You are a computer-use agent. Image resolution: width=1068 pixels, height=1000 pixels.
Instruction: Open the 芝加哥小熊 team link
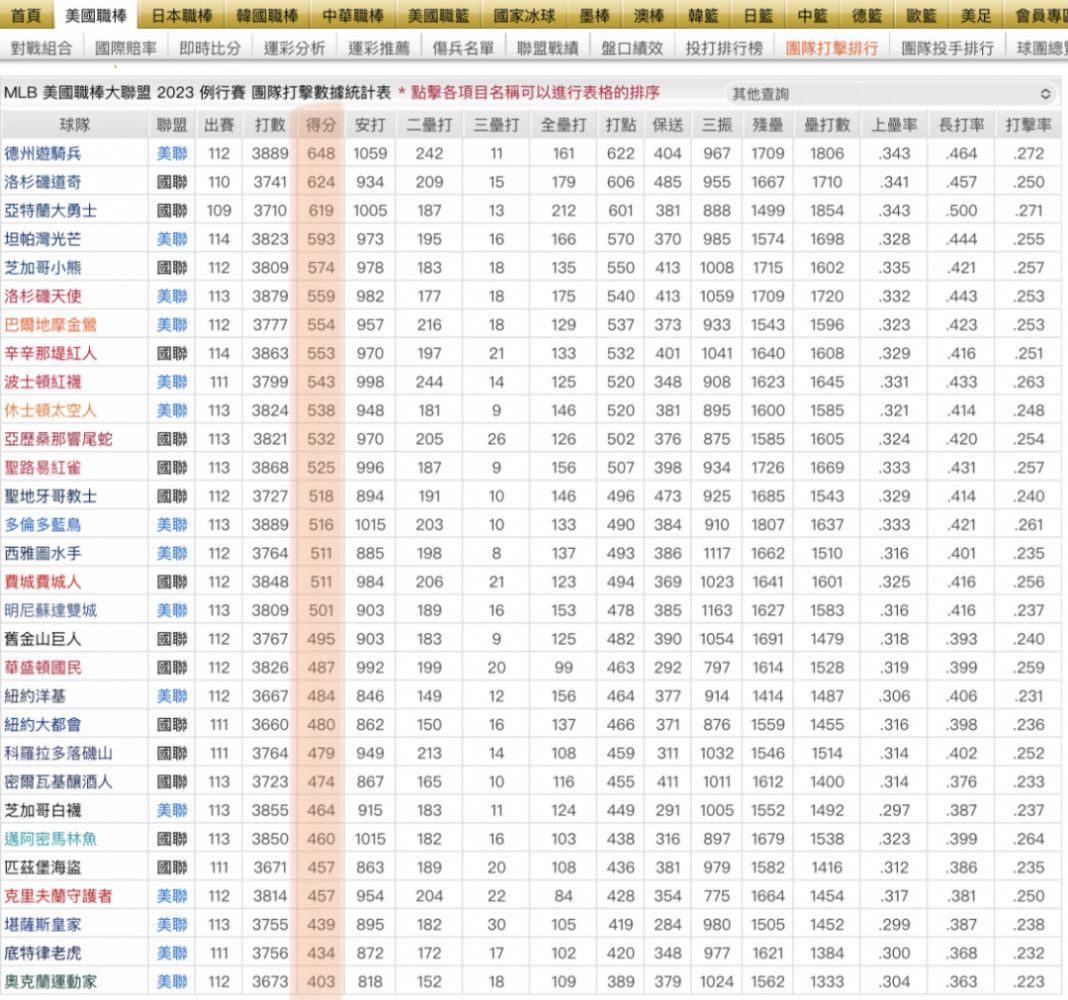click(43, 268)
